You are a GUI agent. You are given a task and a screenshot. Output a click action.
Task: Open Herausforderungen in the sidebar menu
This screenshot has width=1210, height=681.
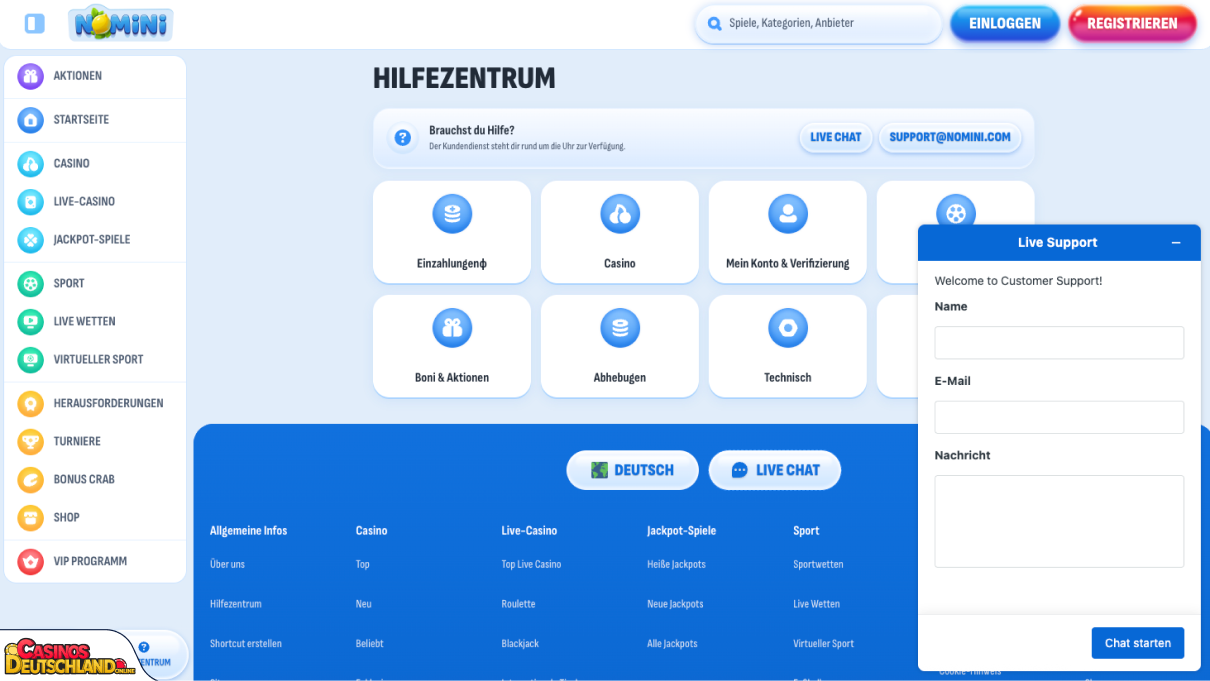click(108, 404)
